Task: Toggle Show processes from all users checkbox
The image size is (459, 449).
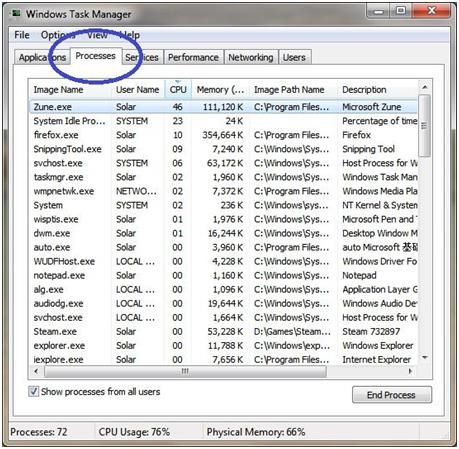Action: coord(33,391)
